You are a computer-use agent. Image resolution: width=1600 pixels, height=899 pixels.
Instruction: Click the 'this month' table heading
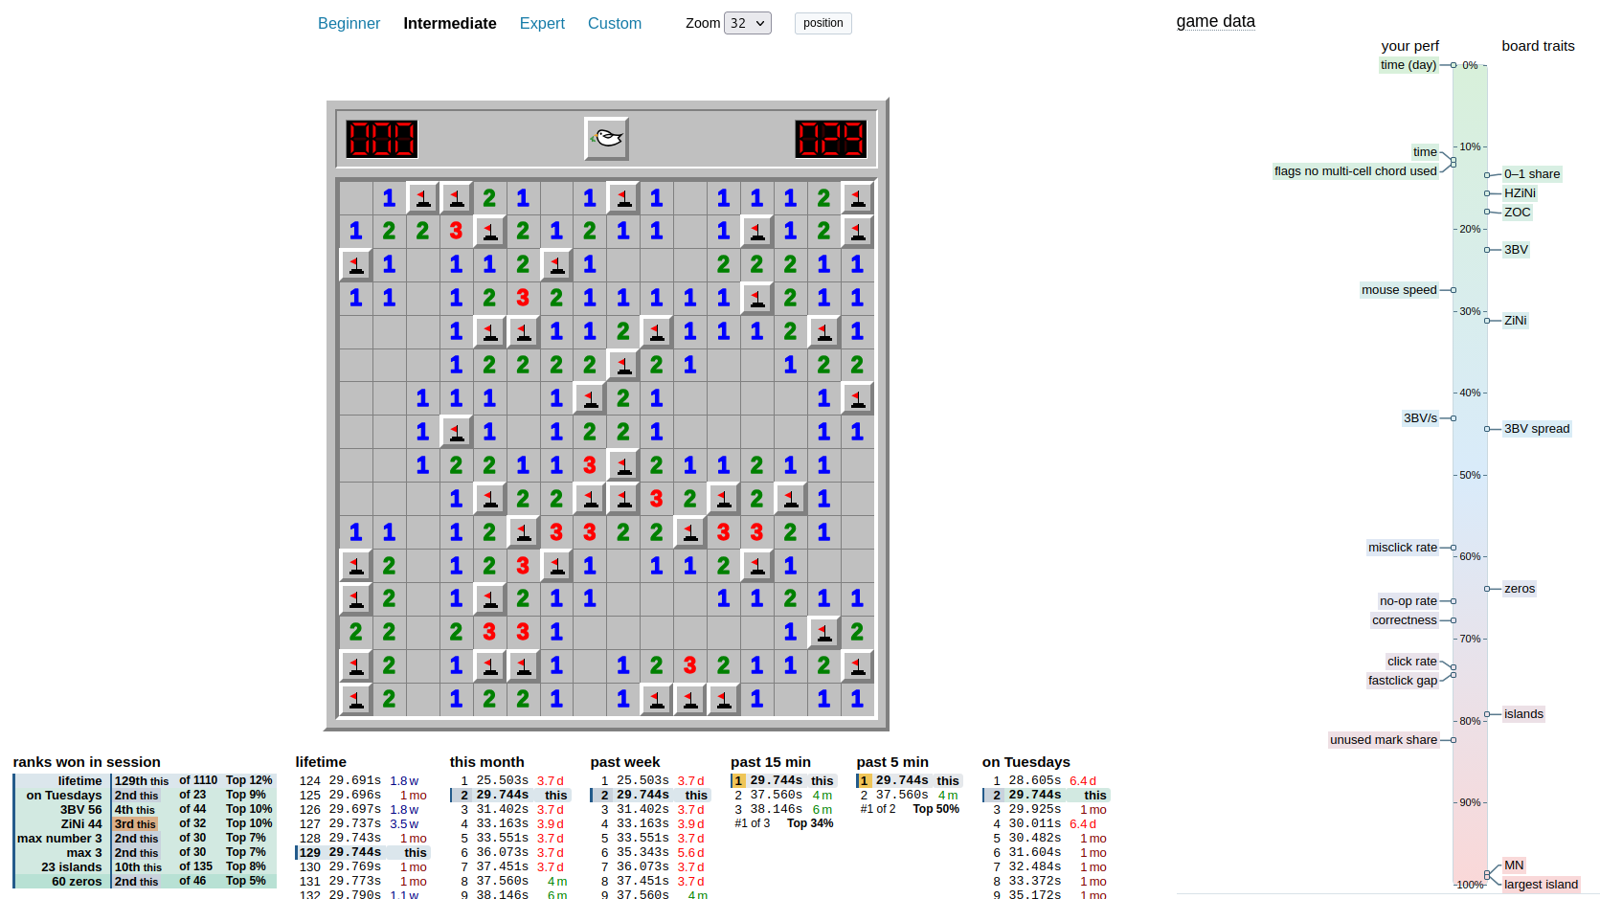488,762
